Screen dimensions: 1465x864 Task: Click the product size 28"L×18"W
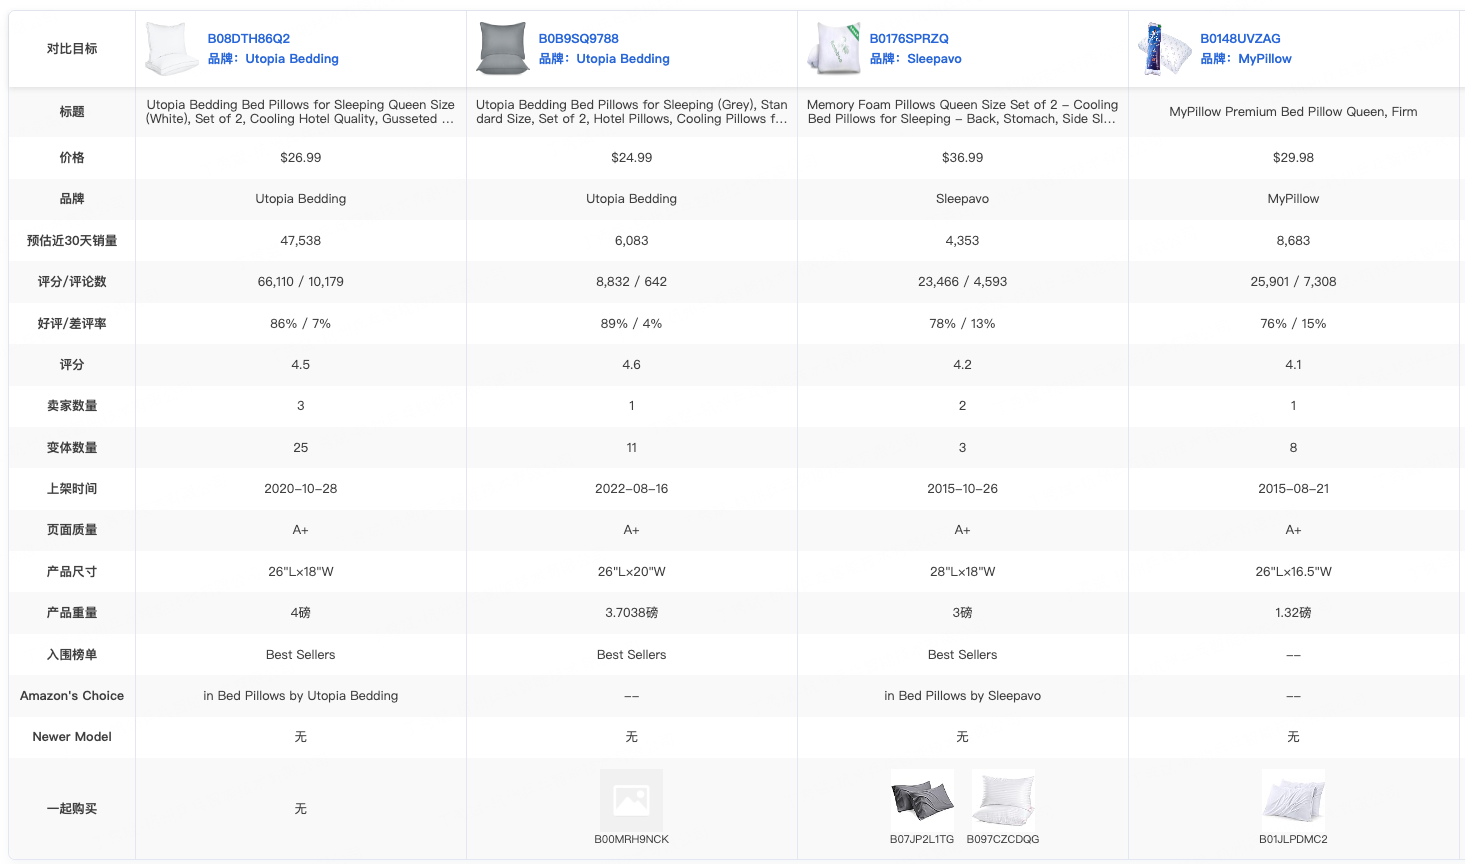point(963,572)
